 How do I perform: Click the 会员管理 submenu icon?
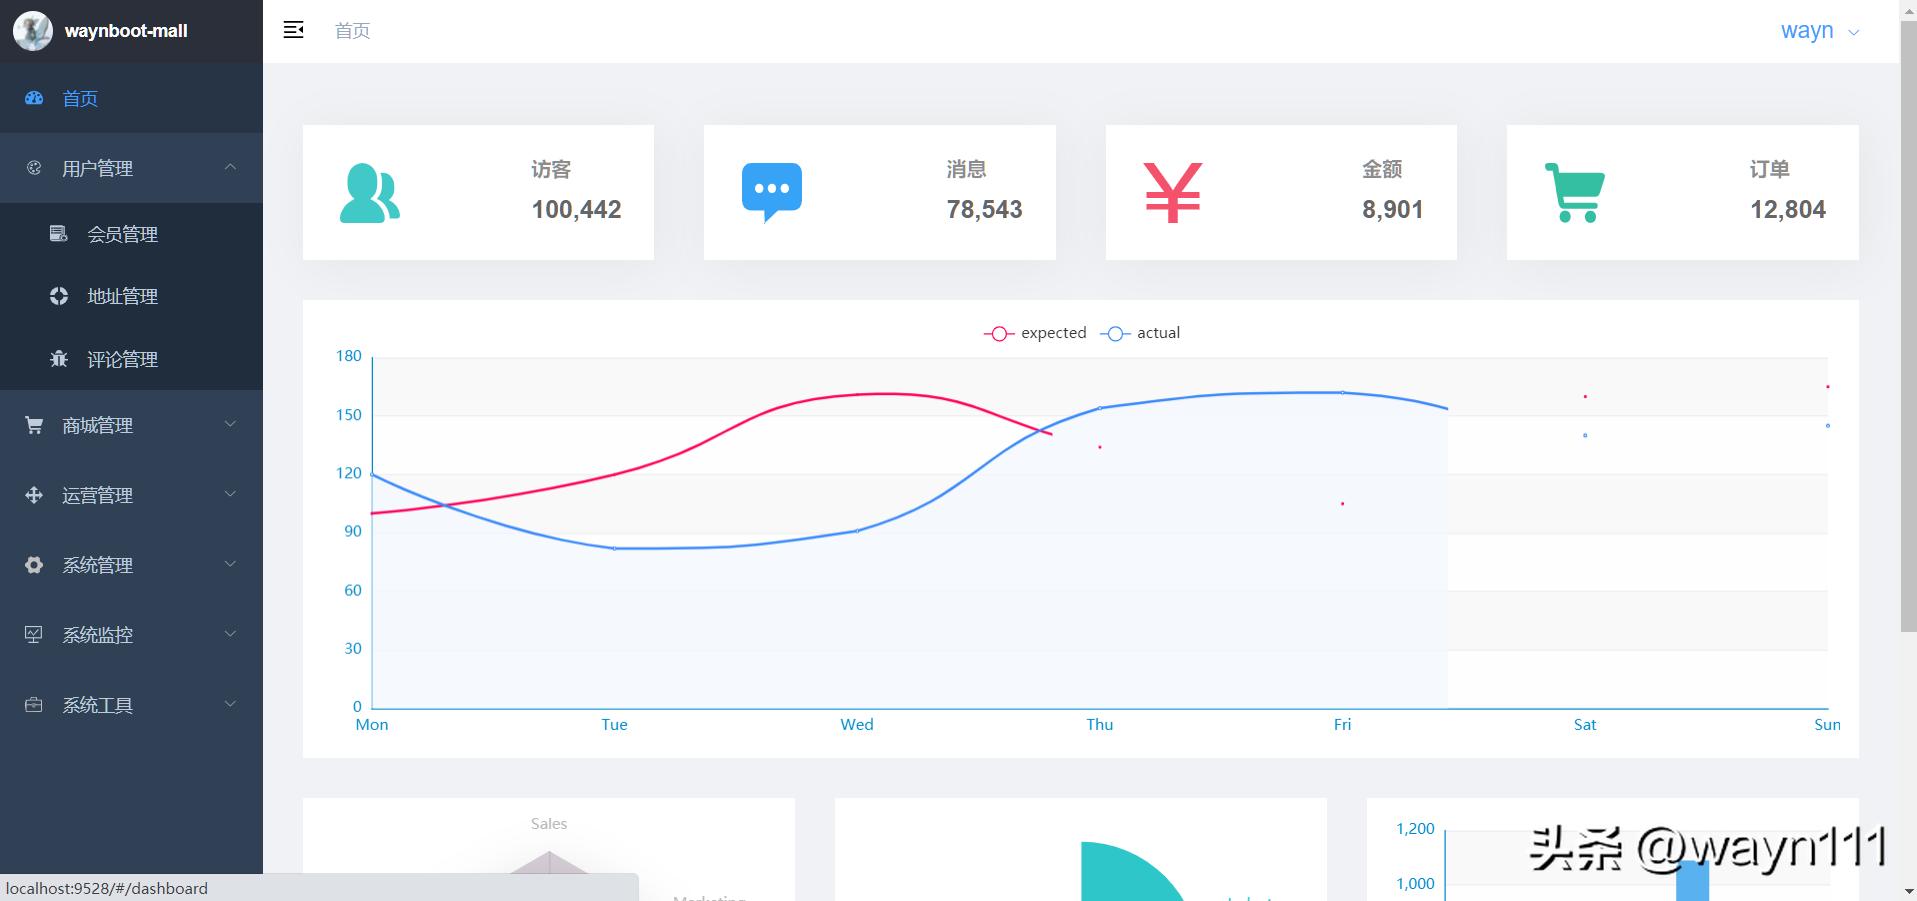(x=59, y=234)
